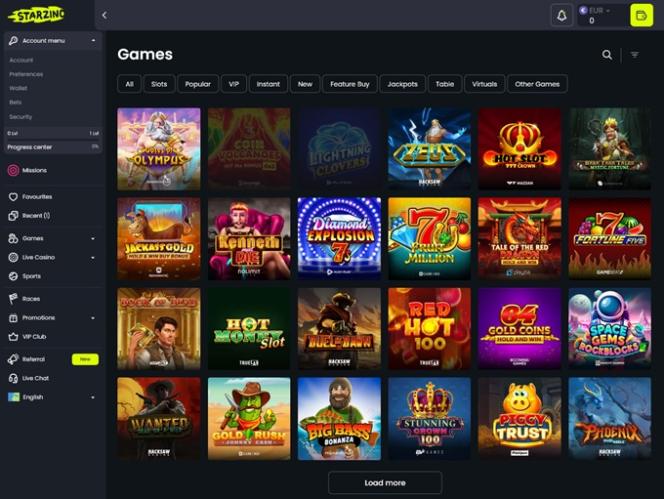Click the Starzino logo

tap(36, 15)
